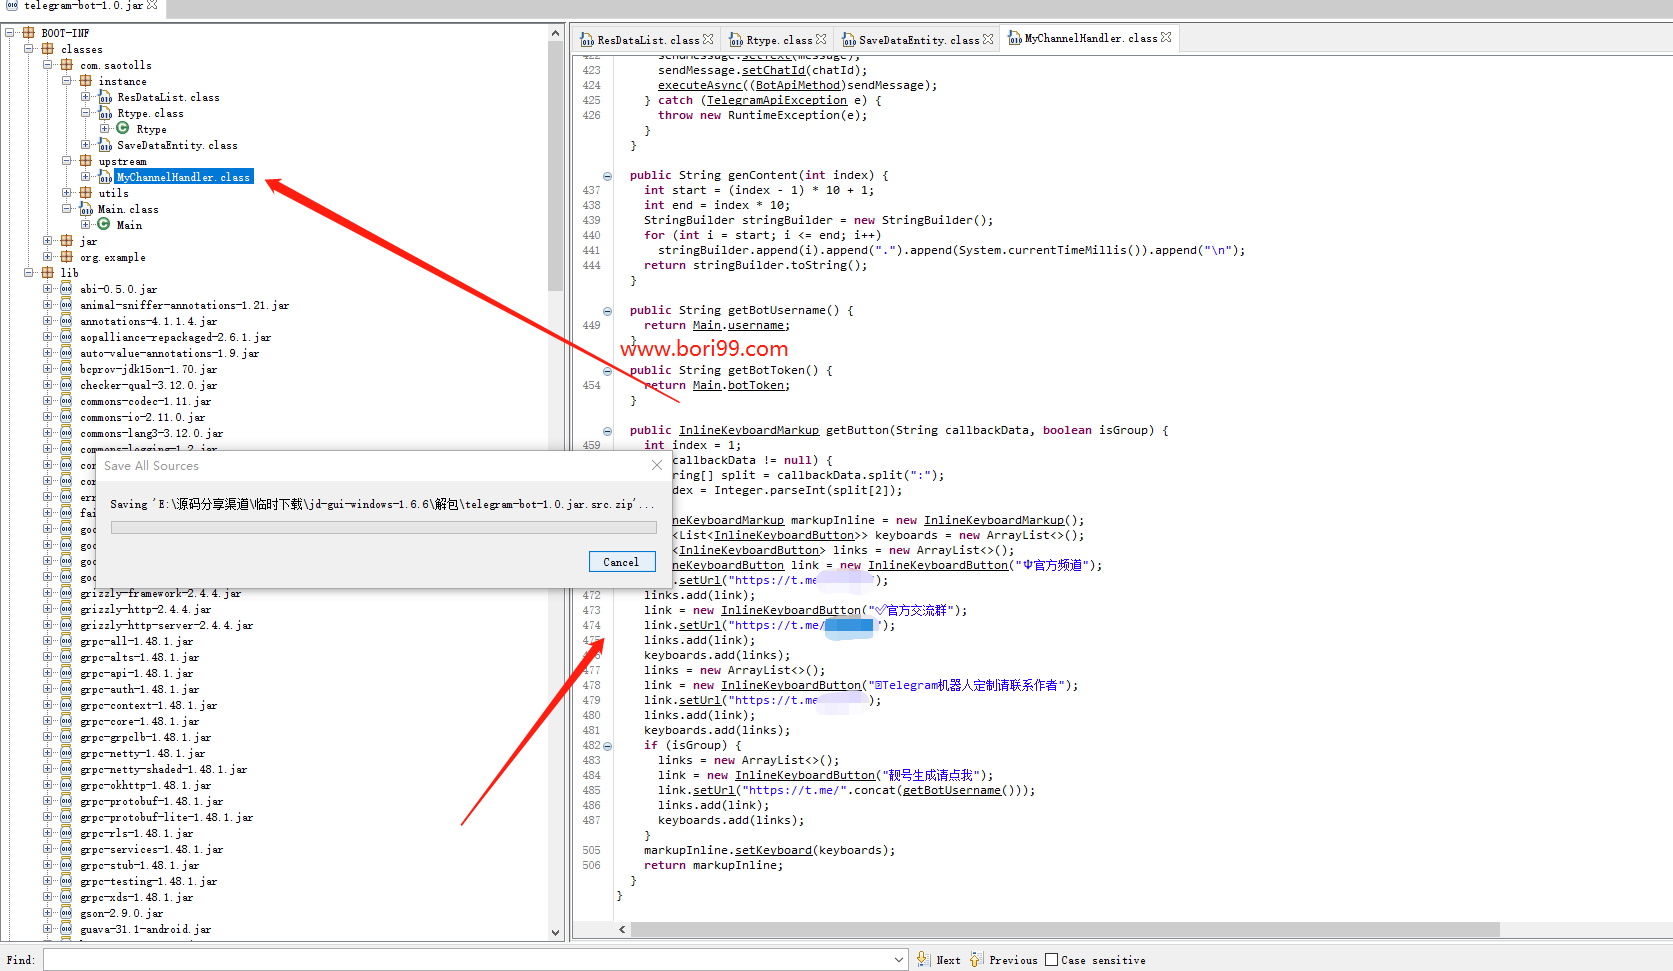
Task: Expand the ResDataList.class tree node
Action: [x=86, y=97]
